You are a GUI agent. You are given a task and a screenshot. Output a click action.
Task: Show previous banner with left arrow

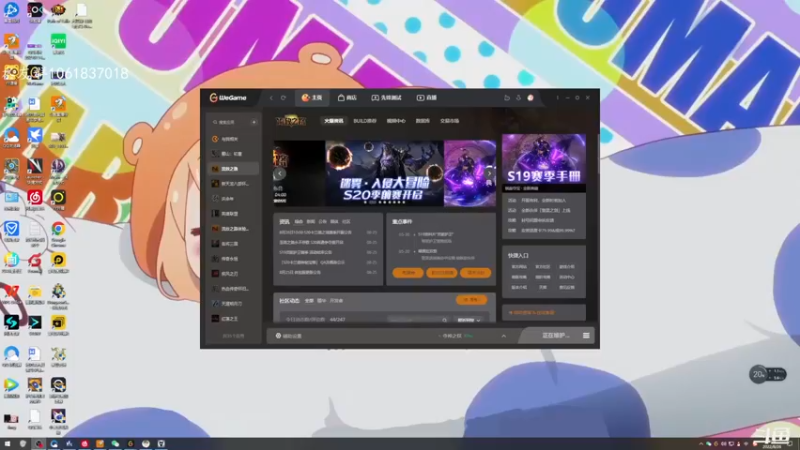click(280, 173)
